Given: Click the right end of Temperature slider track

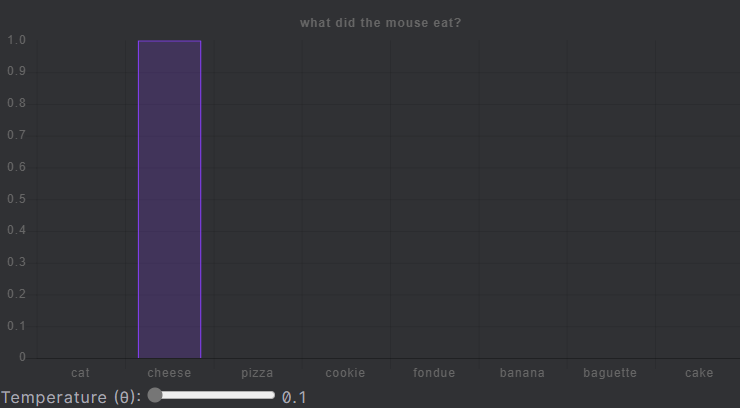Looking at the screenshot, I should tap(272, 395).
